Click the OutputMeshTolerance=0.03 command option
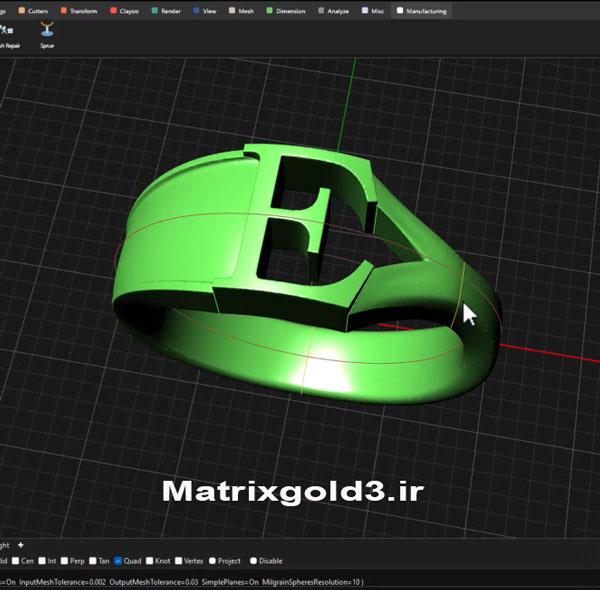 (154, 582)
